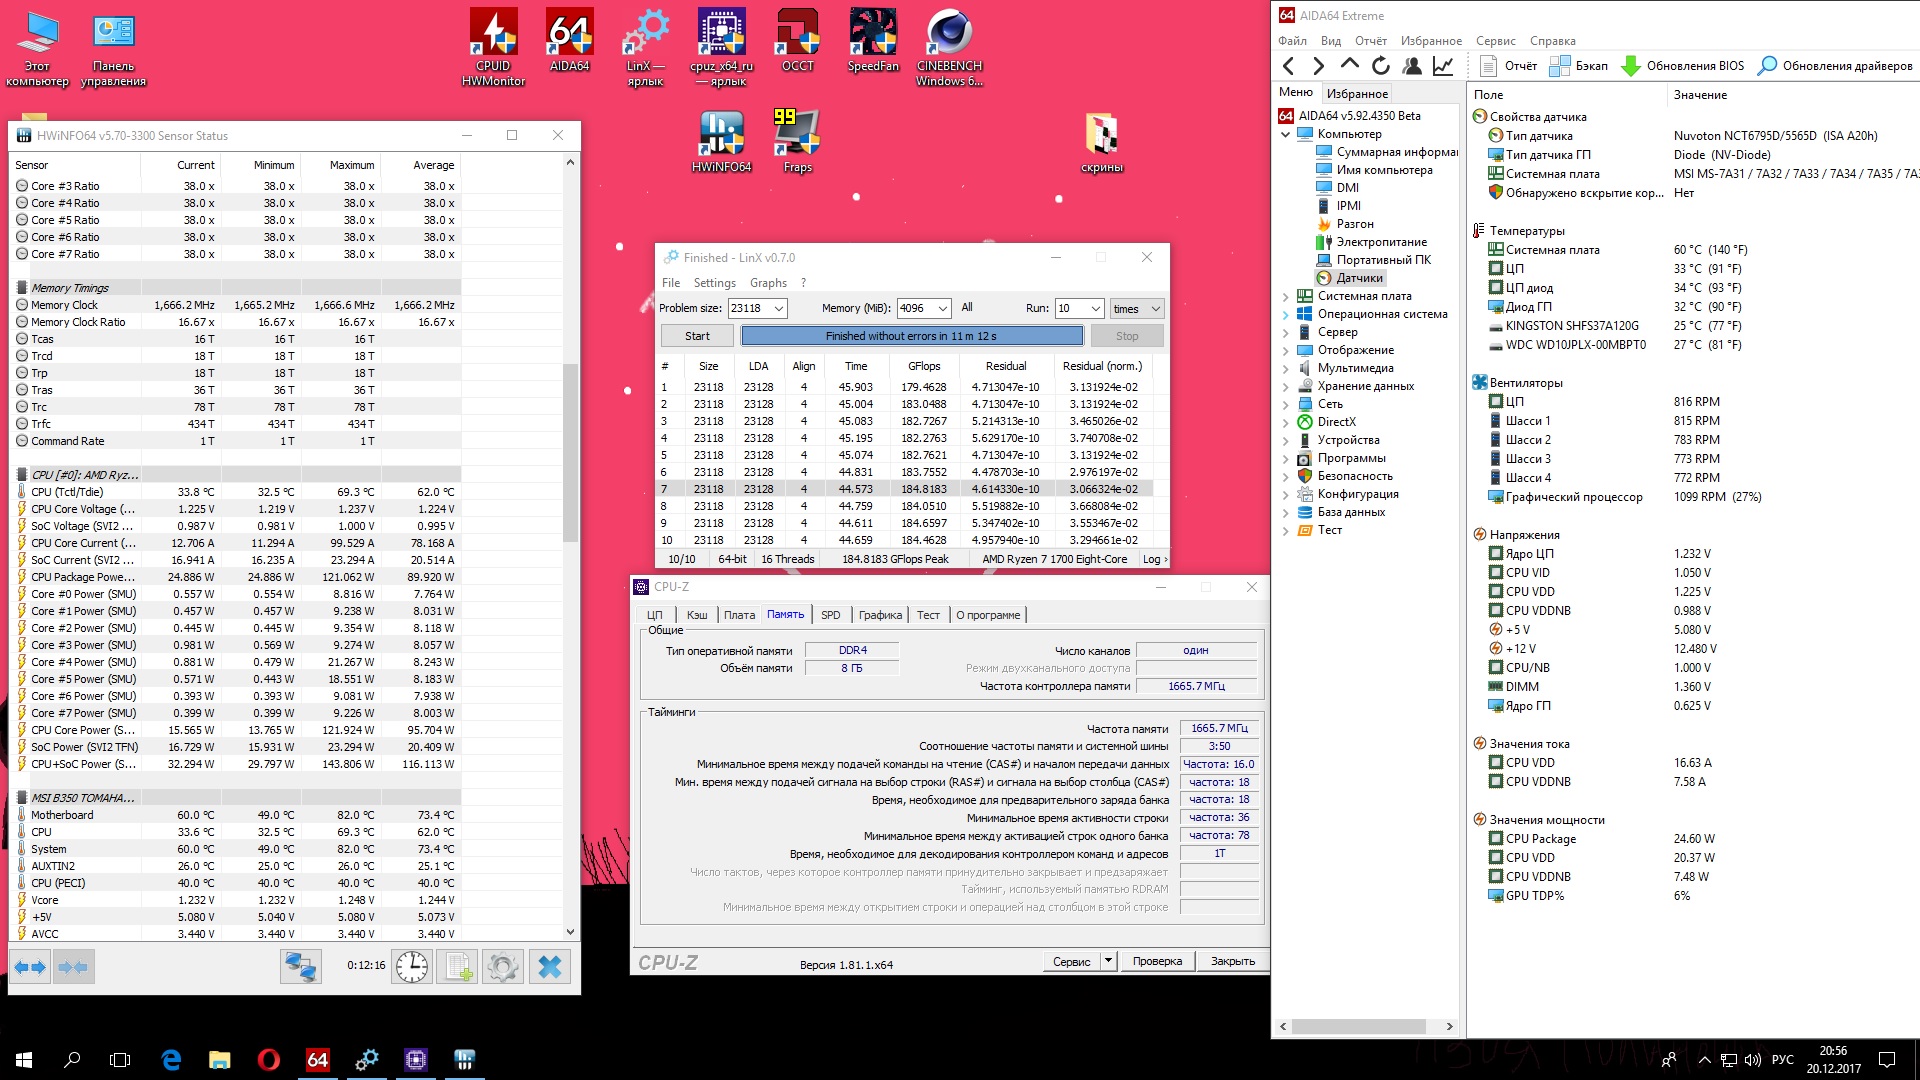Click HWiNFO log file icon
The width and height of the screenshot is (1920, 1080).
457,966
